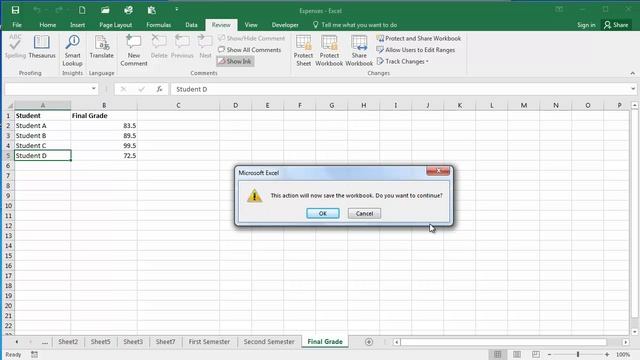
Task: Click the sheet tabs ellipsis for more sheets
Action: [45, 342]
